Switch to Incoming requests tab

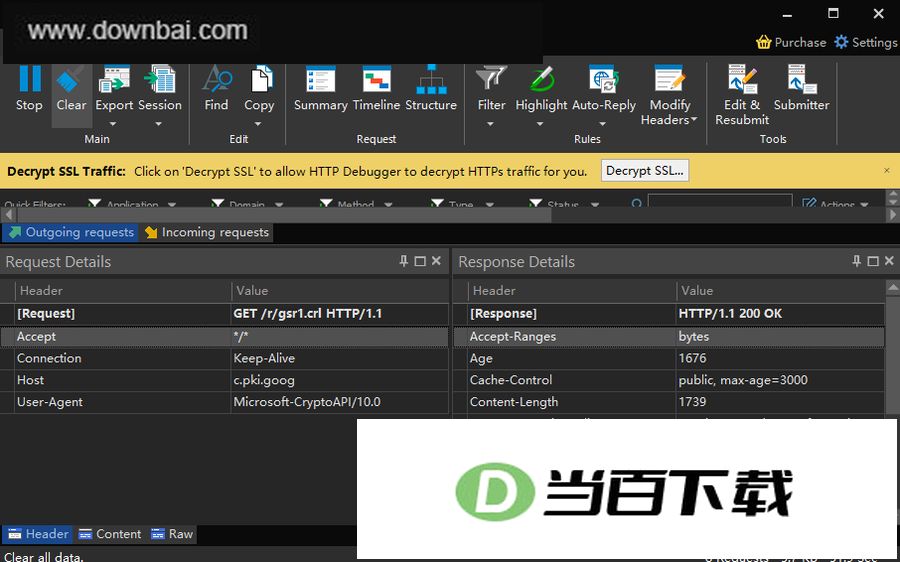(x=207, y=232)
